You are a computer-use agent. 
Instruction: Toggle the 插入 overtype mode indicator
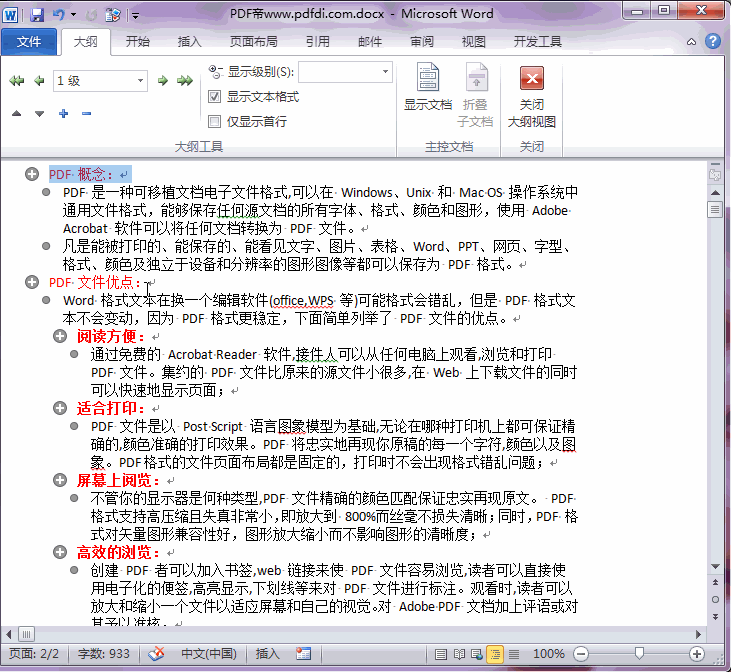[268, 654]
